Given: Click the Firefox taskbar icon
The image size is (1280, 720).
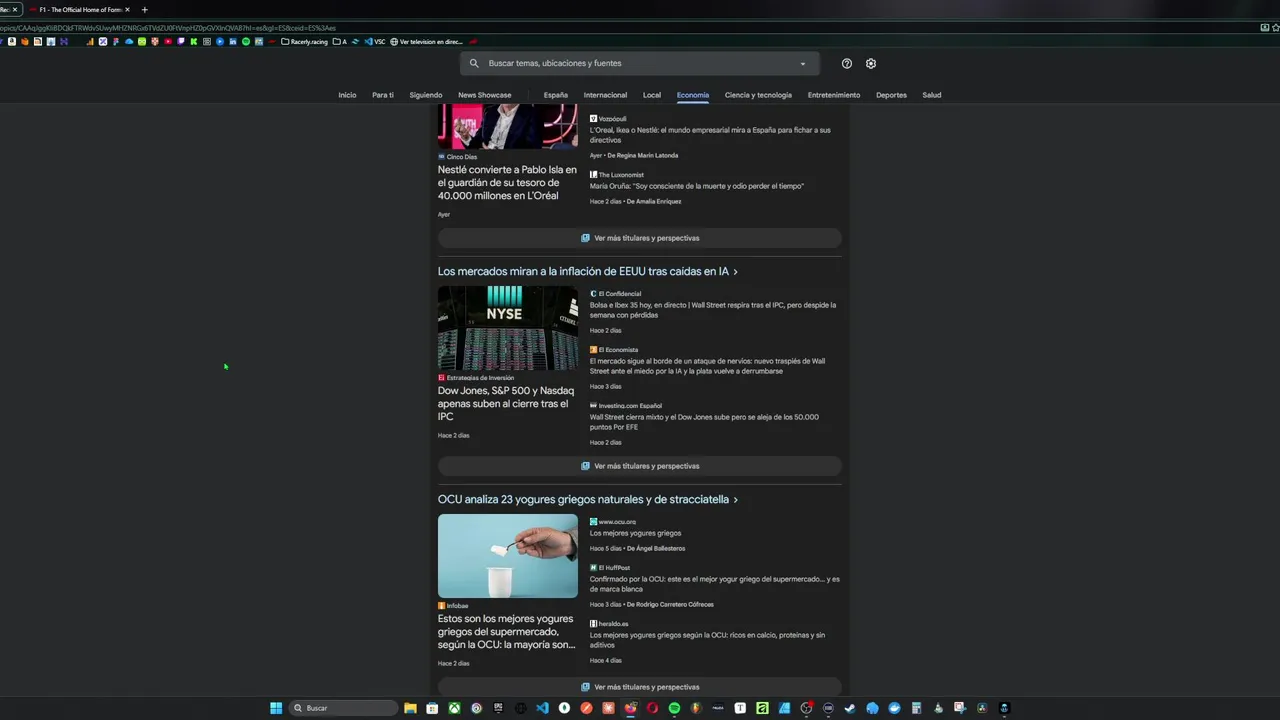Looking at the screenshot, I should [x=631, y=708].
